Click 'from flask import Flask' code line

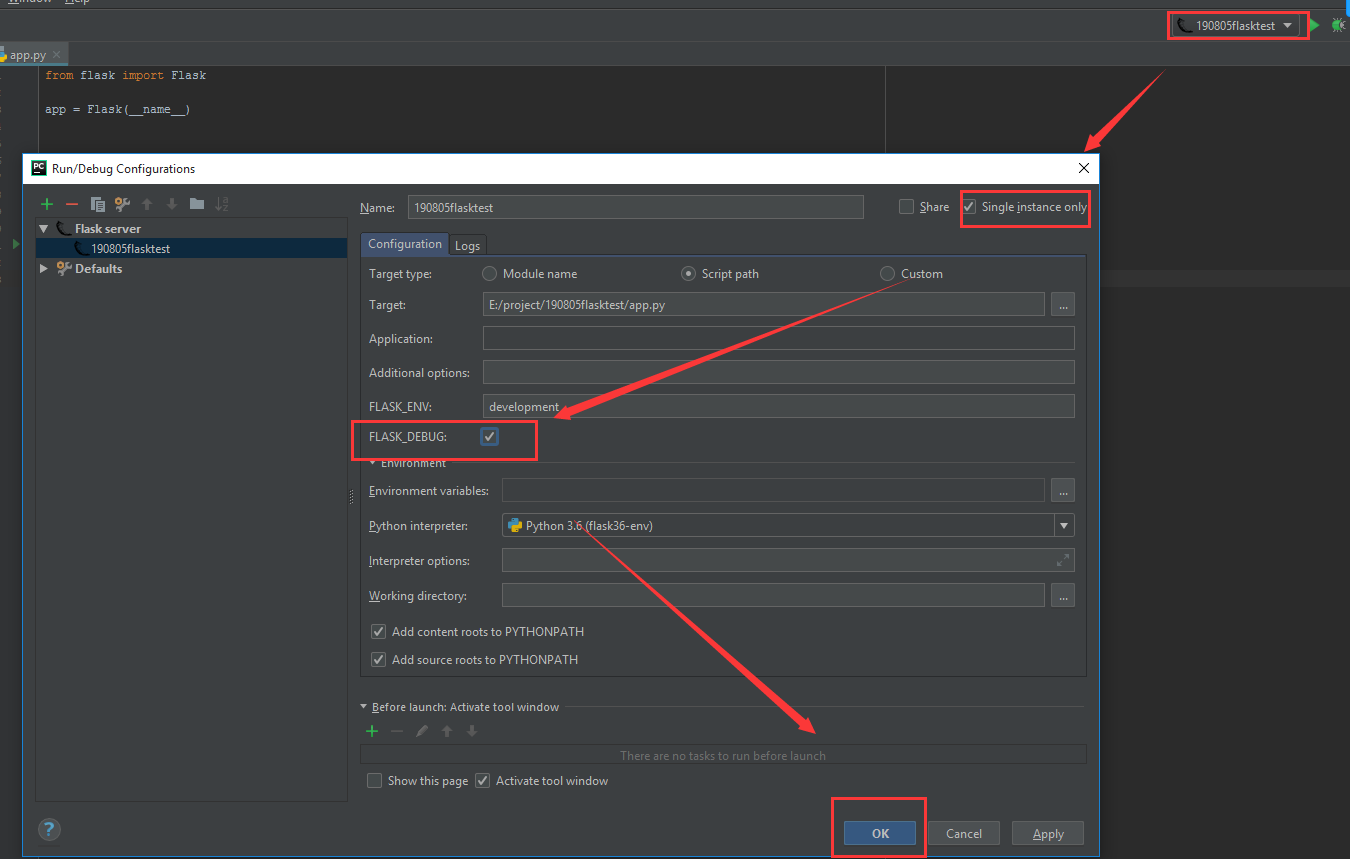[x=126, y=75]
